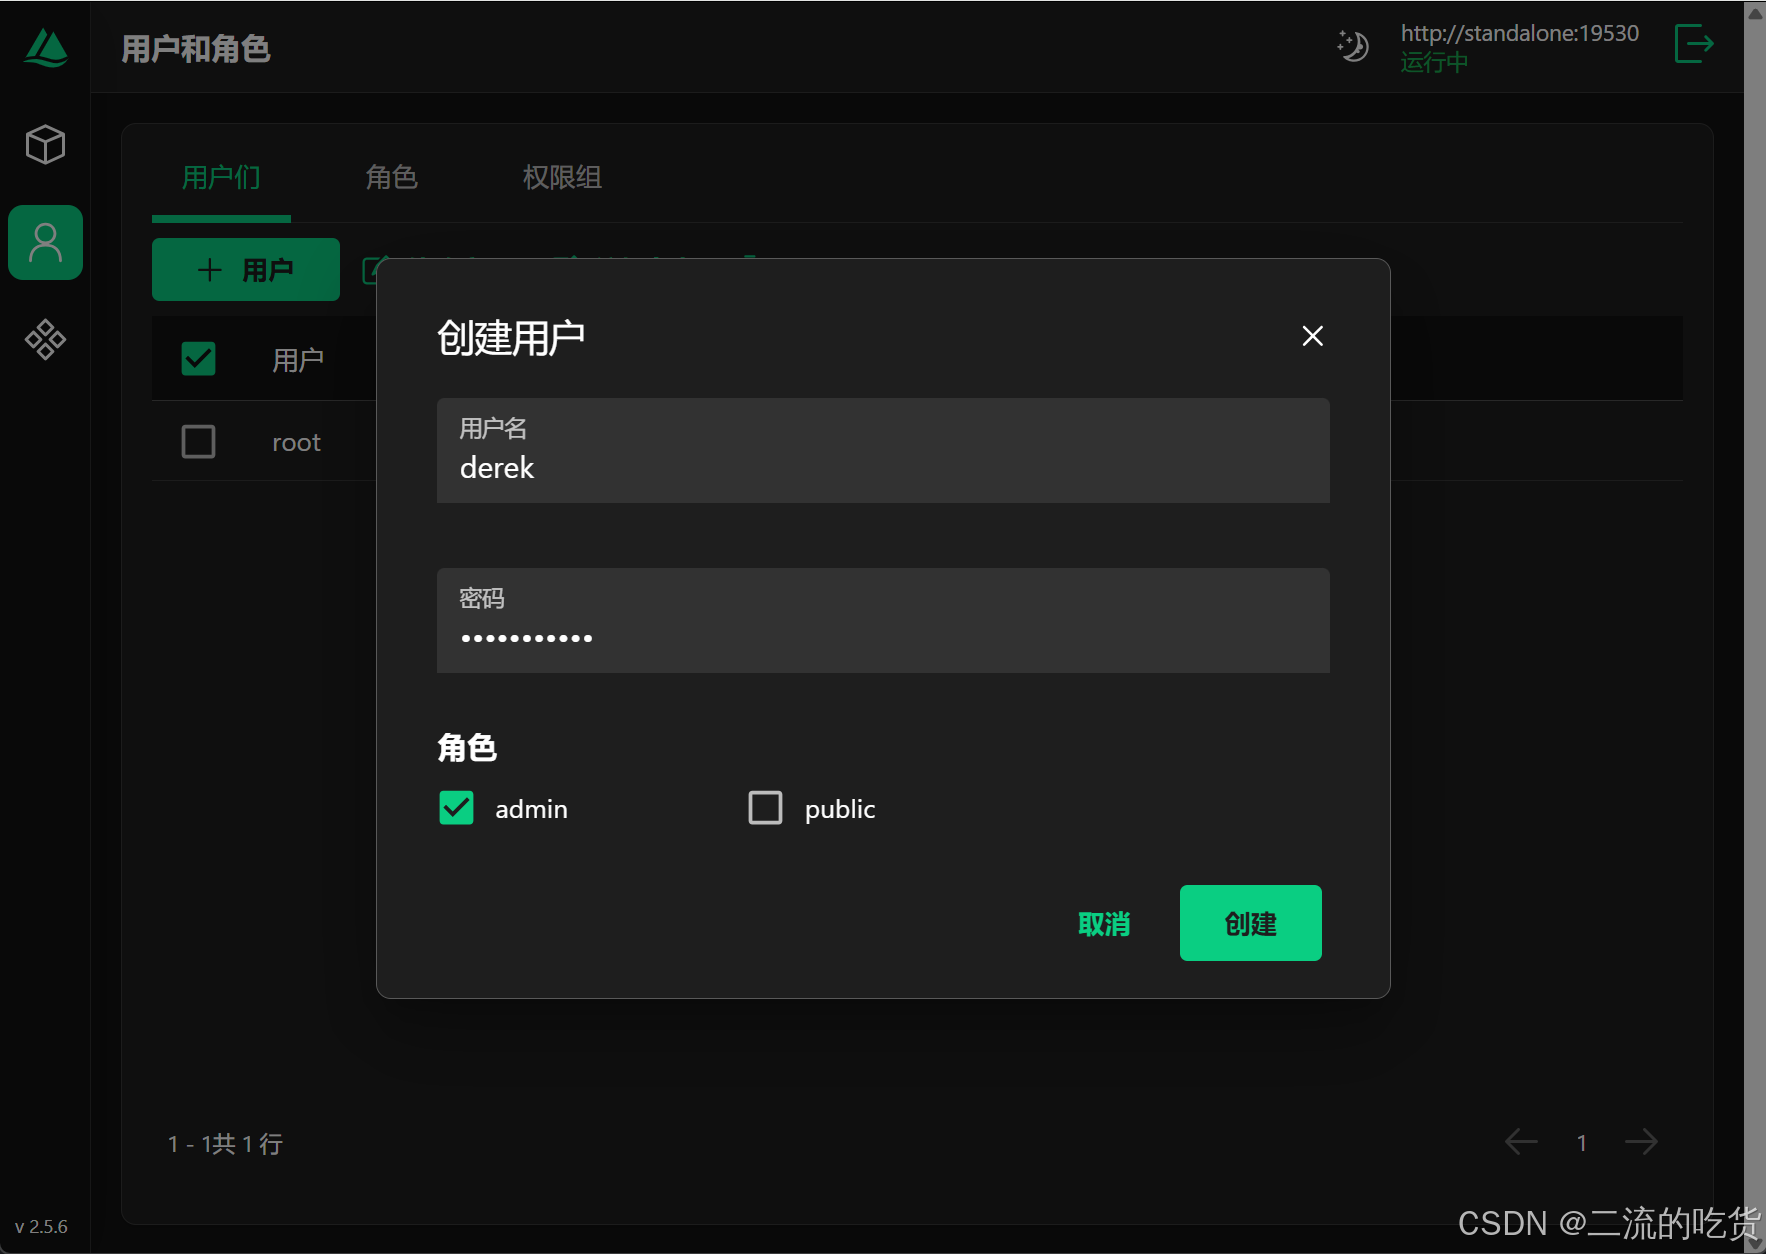The height and width of the screenshot is (1254, 1766).
Task: Click the bottom diamond-grid icon in sidebar
Action: (x=45, y=340)
